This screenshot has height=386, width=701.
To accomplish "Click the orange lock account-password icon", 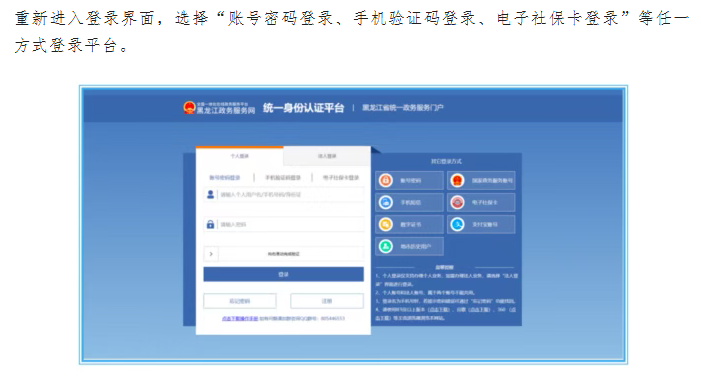I will point(386,180).
